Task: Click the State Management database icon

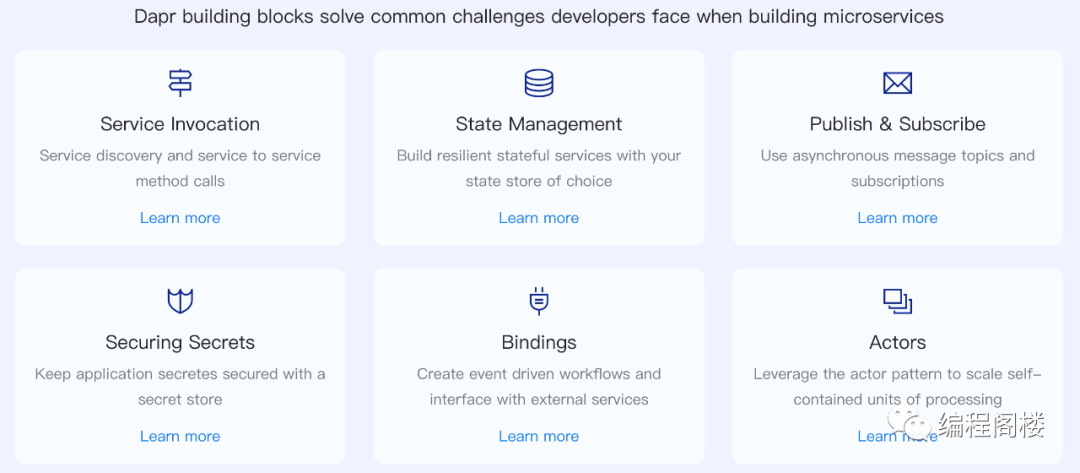Action: (539, 83)
